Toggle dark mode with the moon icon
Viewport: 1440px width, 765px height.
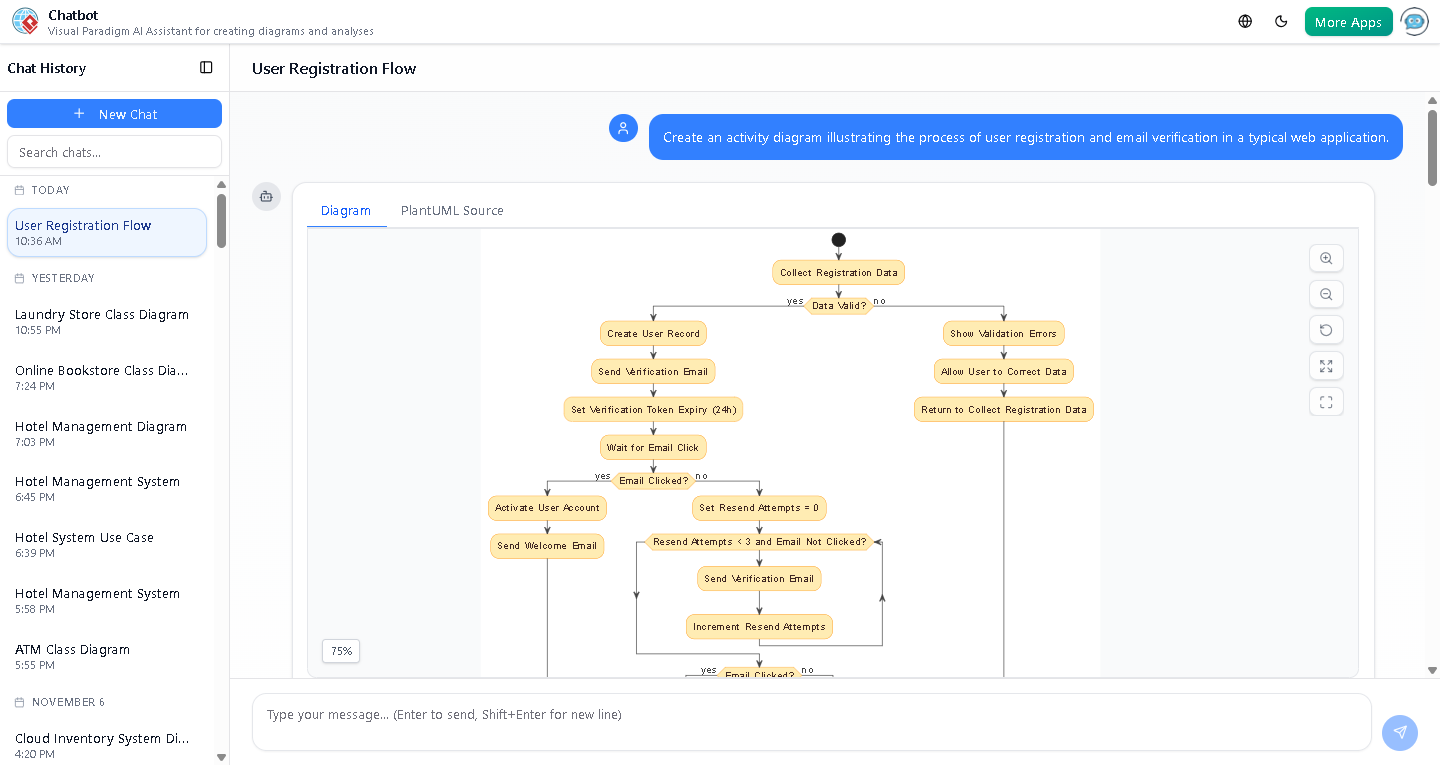[x=1281, y=20]
